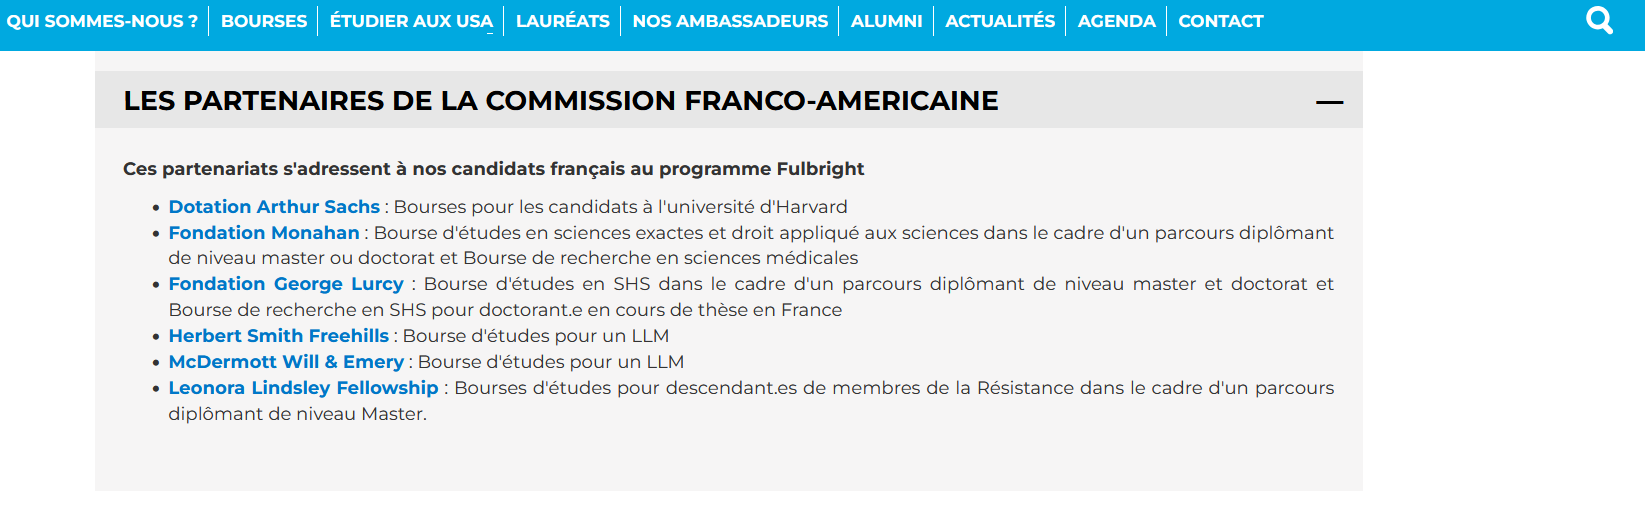Collapse the partenaires section with minus icon
Image resolution: width=1646 pixels, height=527 pixels.
pos(1329,102)
